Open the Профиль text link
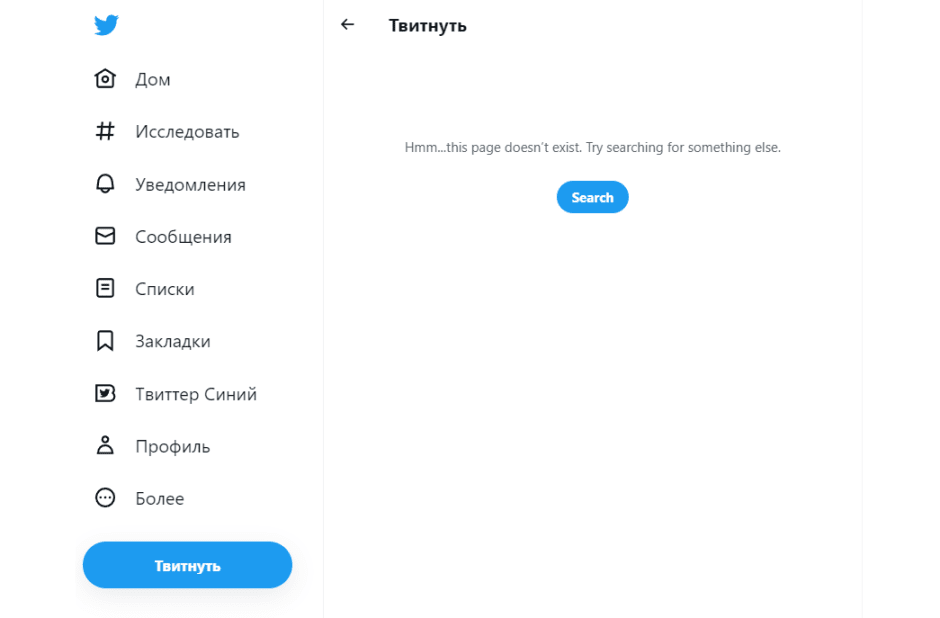 [173, 447]
